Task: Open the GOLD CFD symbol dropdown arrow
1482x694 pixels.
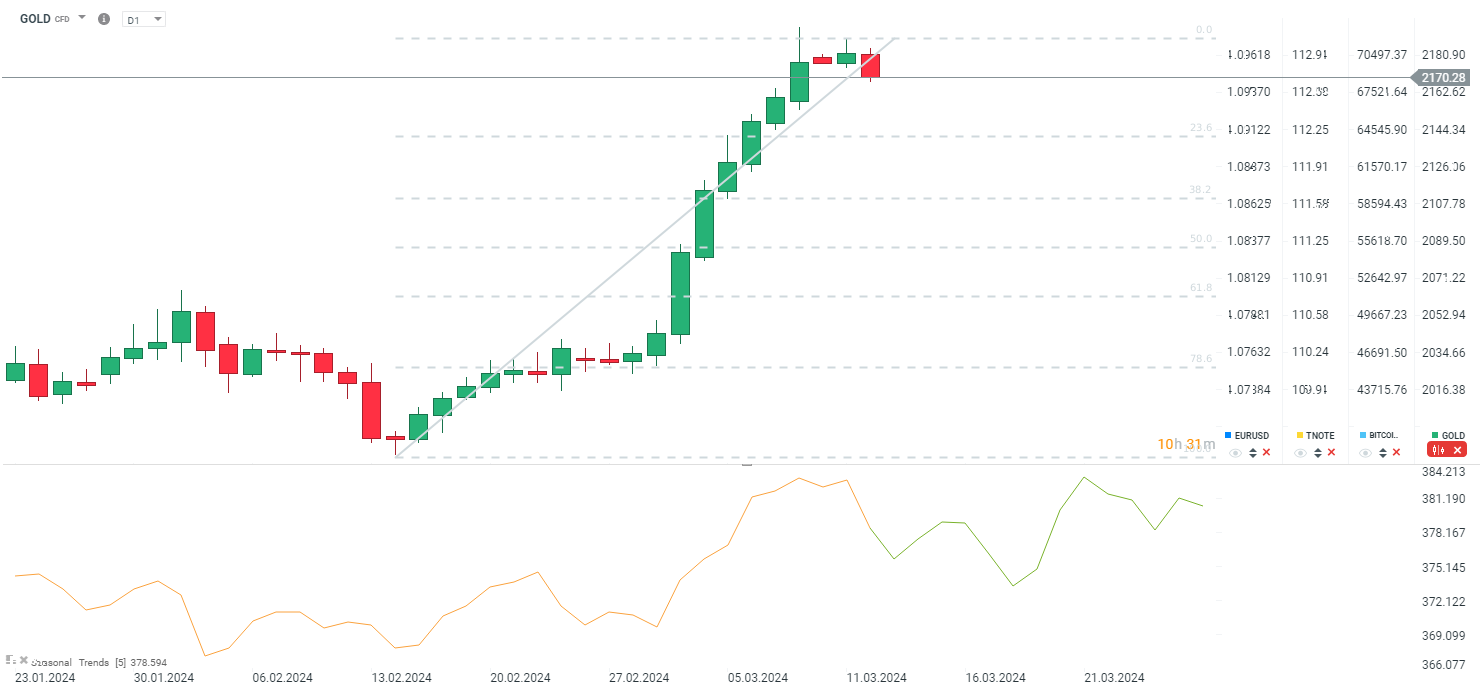Action: (82, 18)
